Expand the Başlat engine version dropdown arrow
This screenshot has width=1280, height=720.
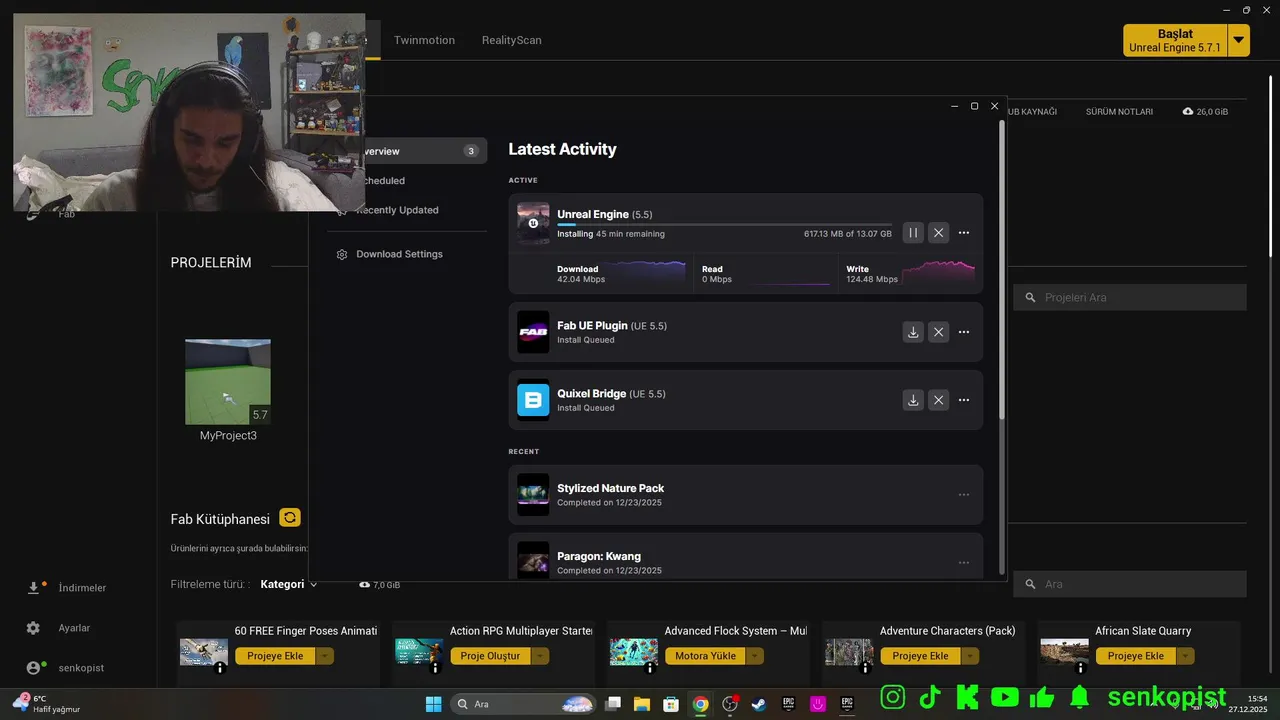1239,40
